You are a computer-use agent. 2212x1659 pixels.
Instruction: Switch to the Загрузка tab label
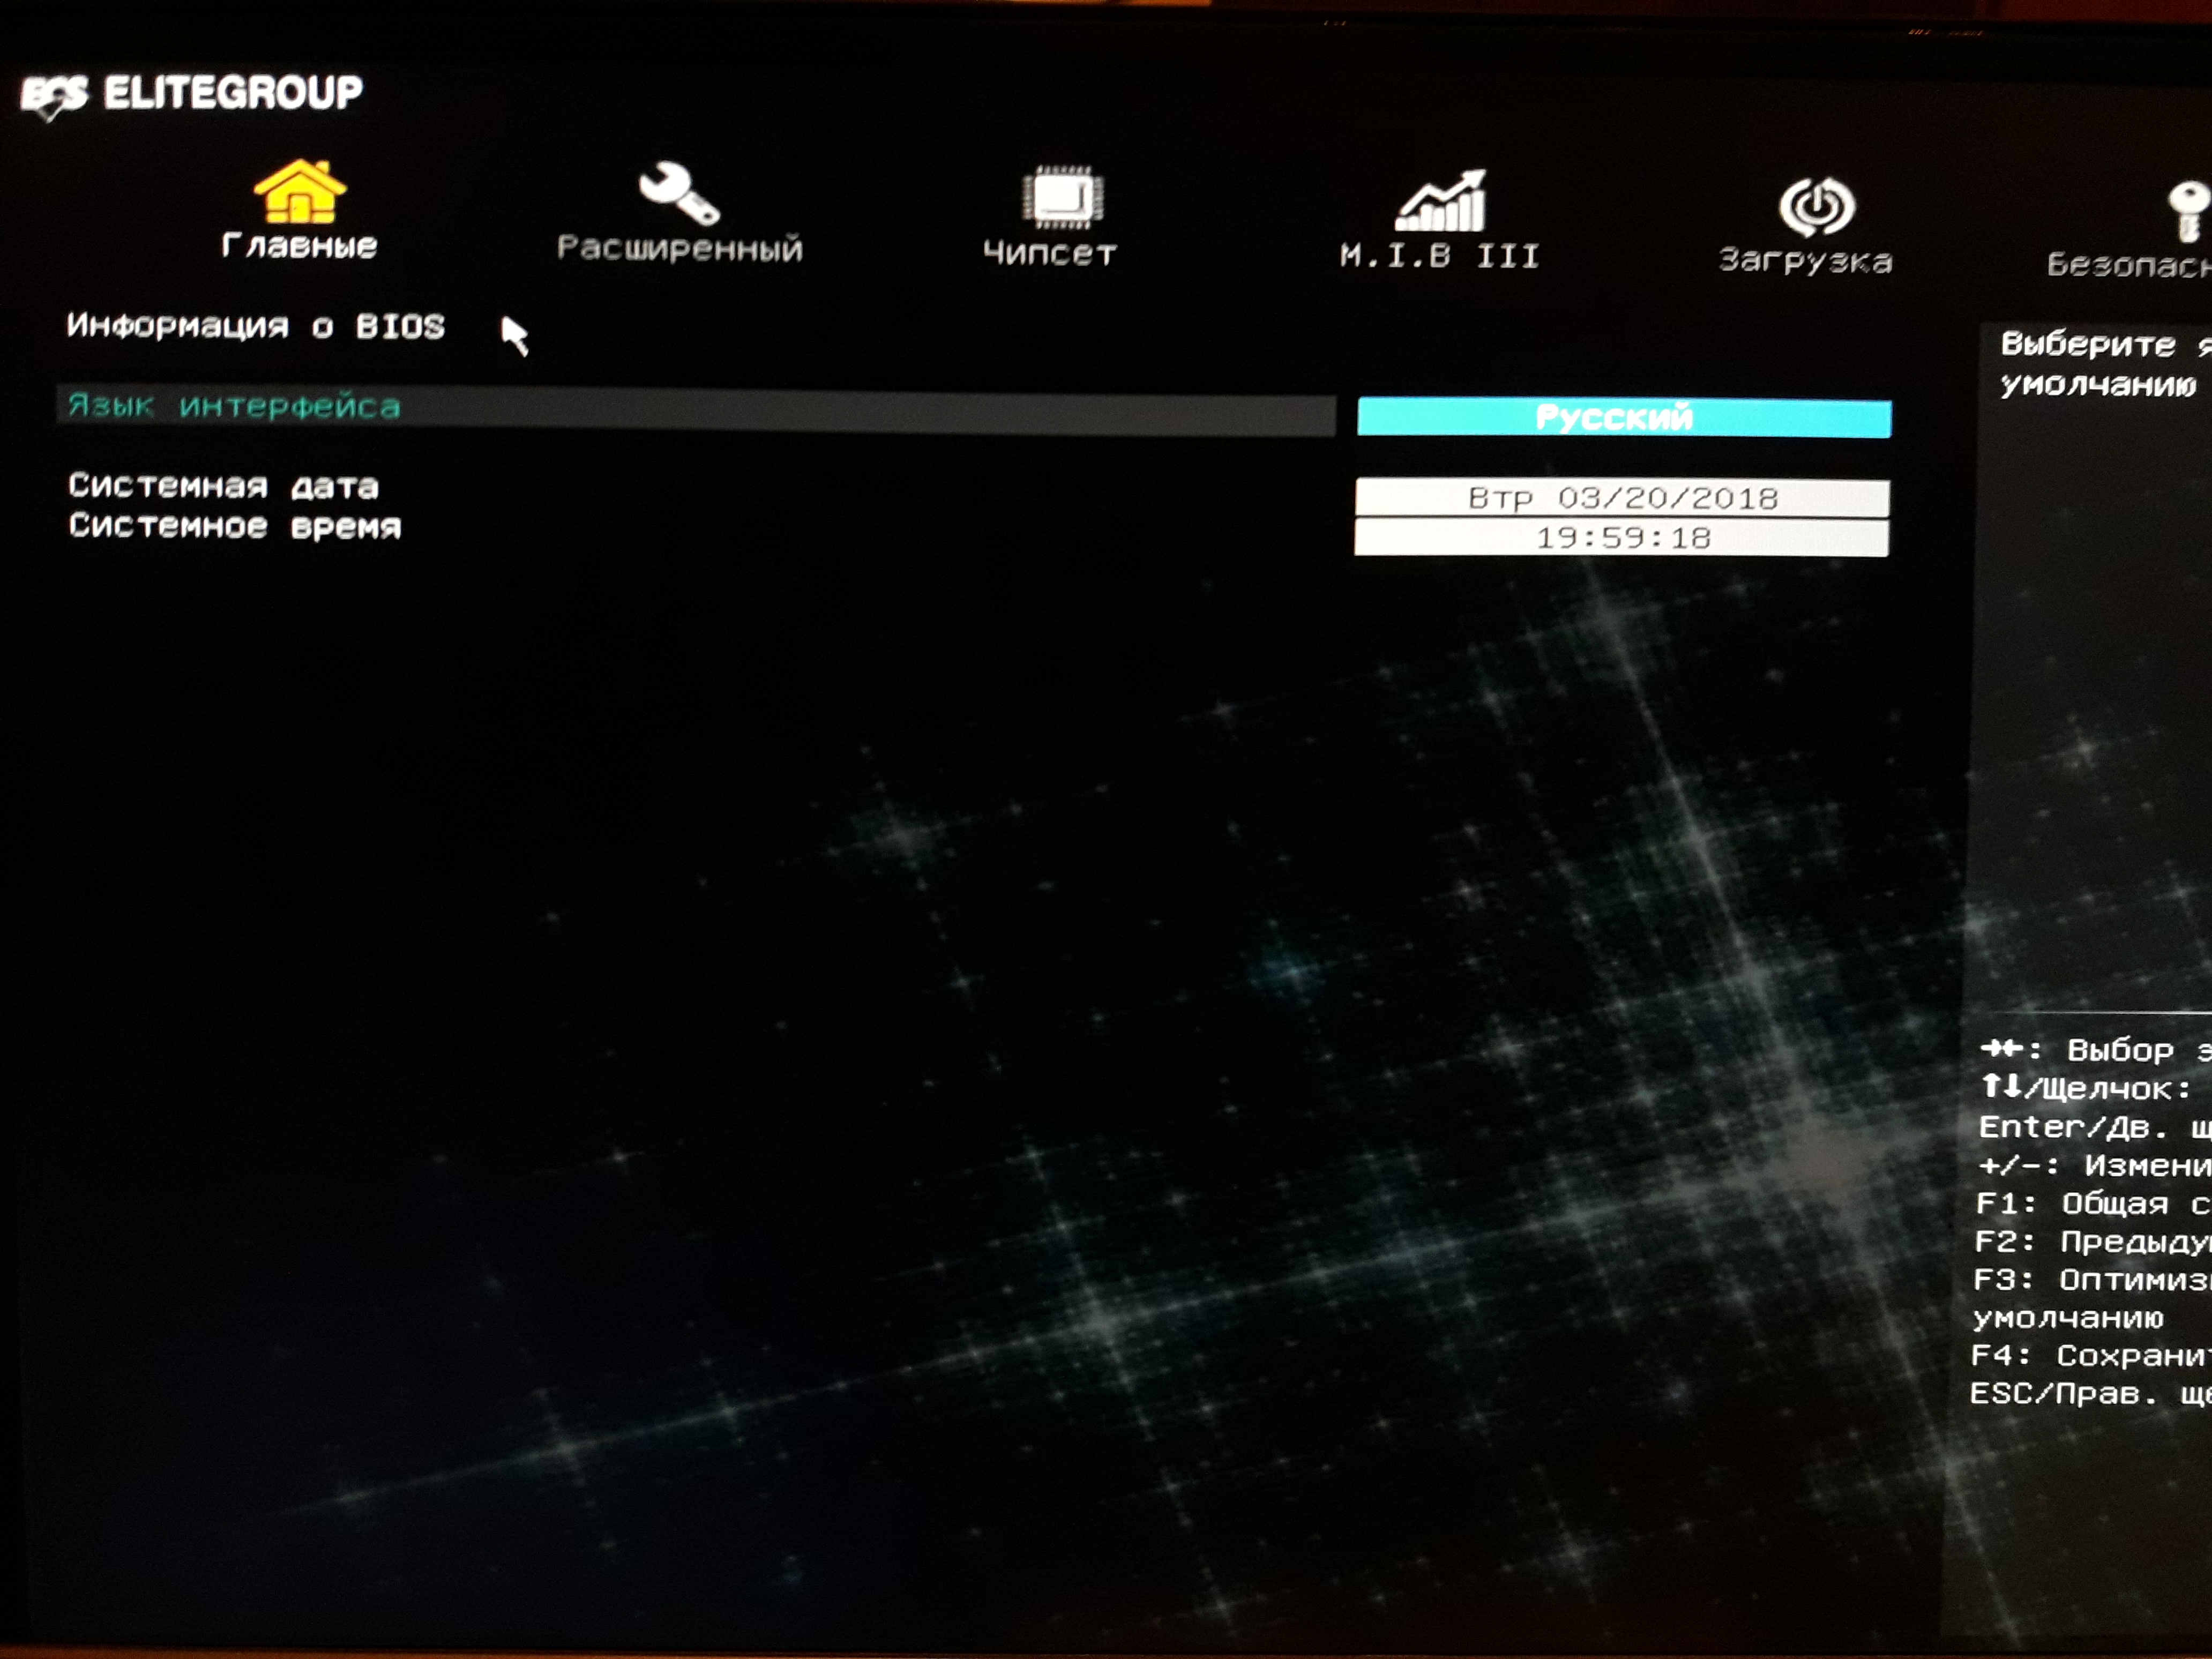(1805, 261)
